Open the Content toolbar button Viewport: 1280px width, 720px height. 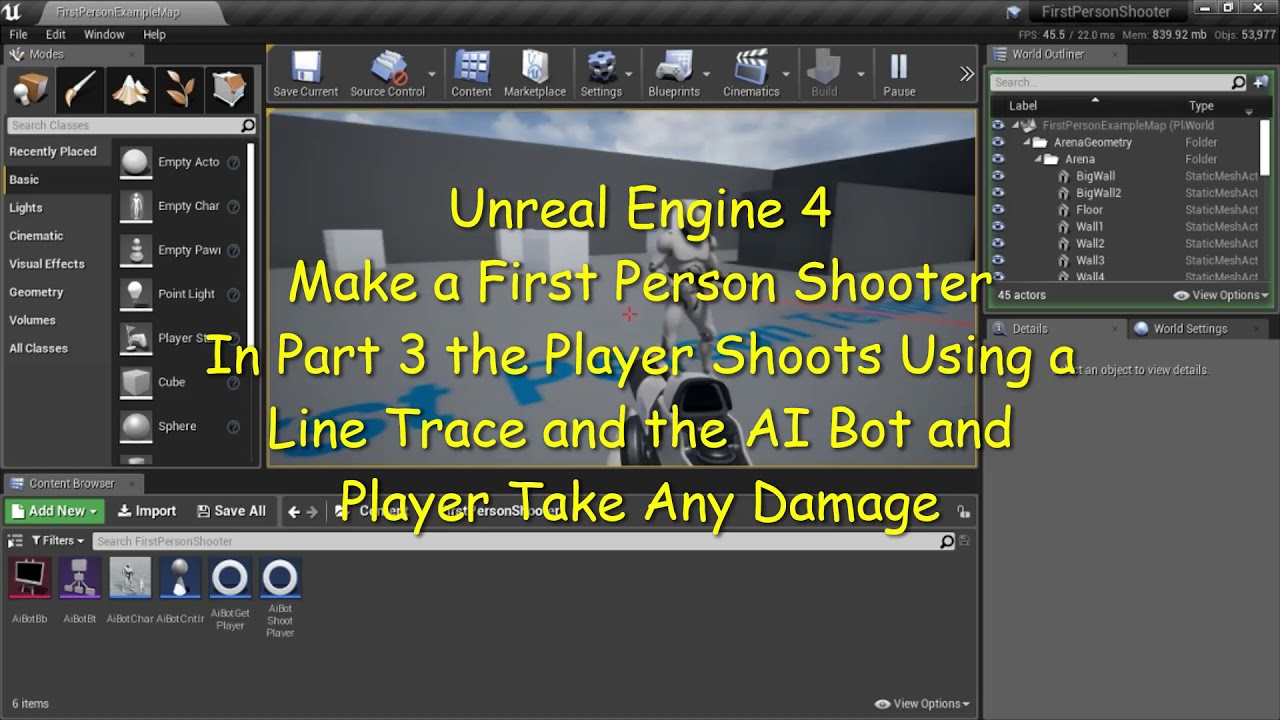click(x=471, y=74)
